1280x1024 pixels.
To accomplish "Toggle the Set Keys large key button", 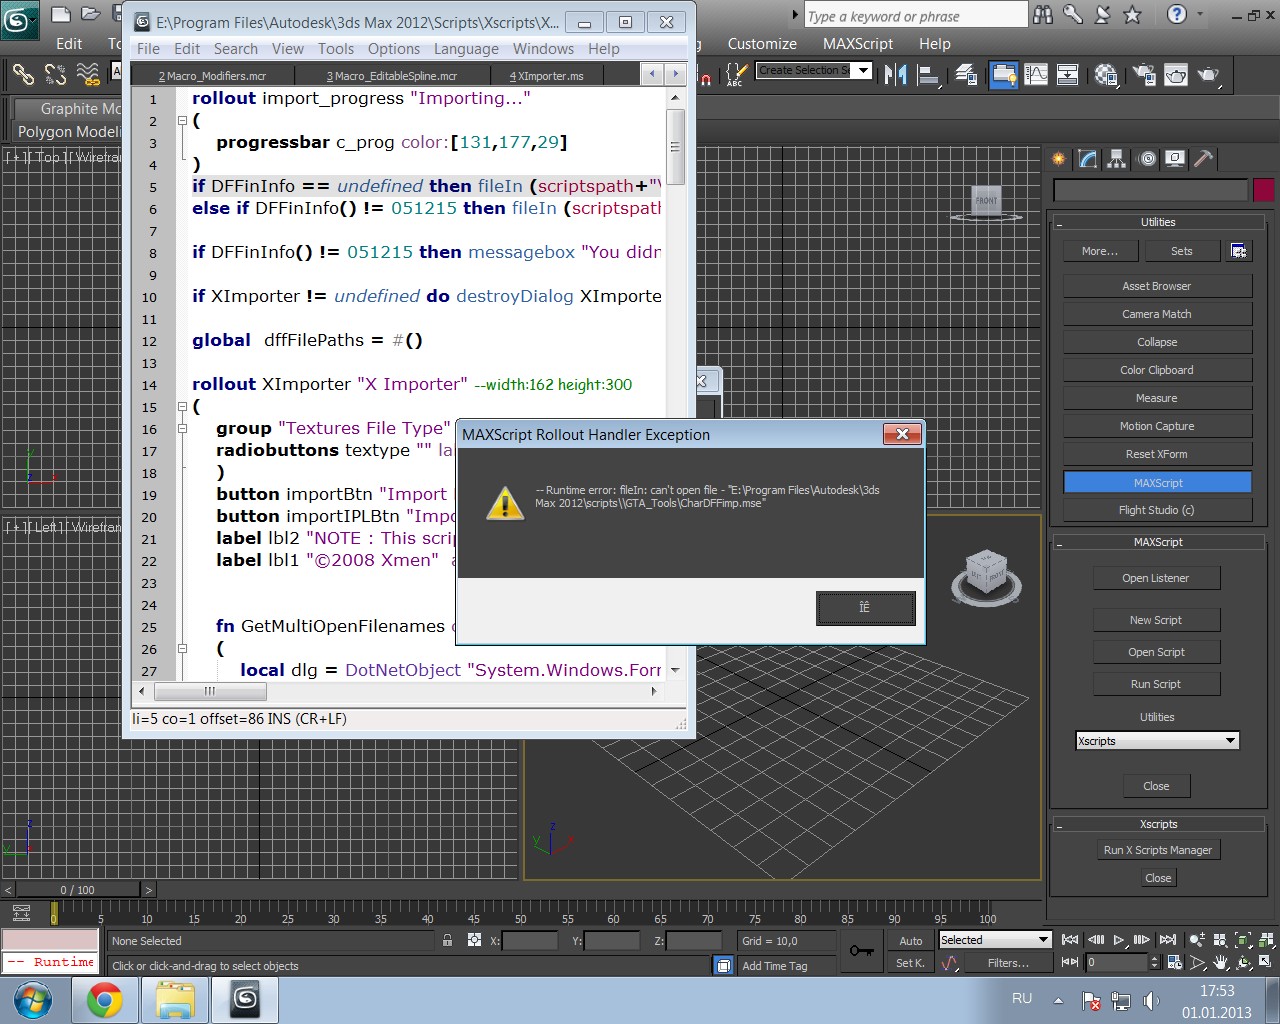I will (x=861, y=951).
